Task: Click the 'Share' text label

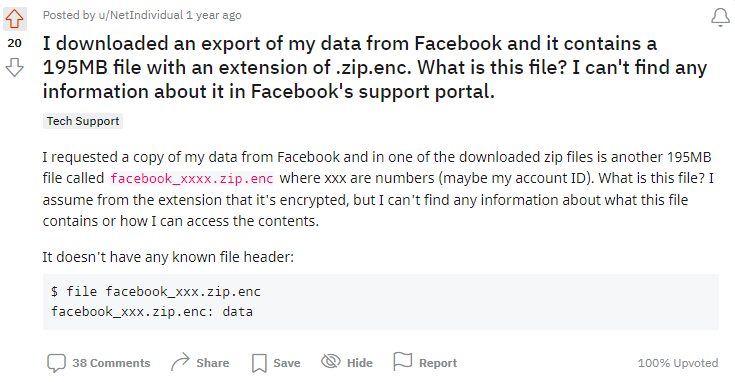Action: (x=213, y=363)
